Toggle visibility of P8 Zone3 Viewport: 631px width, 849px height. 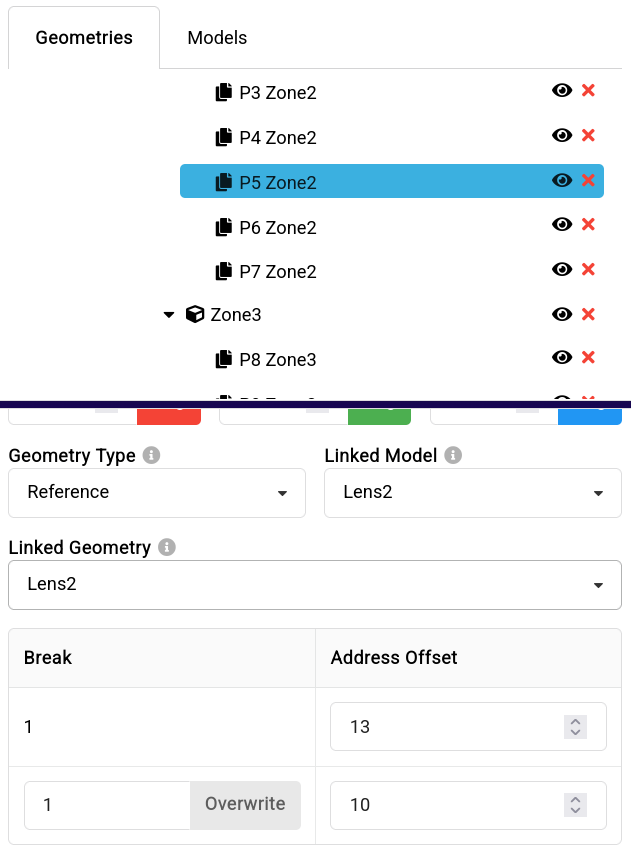click(562, 358)
